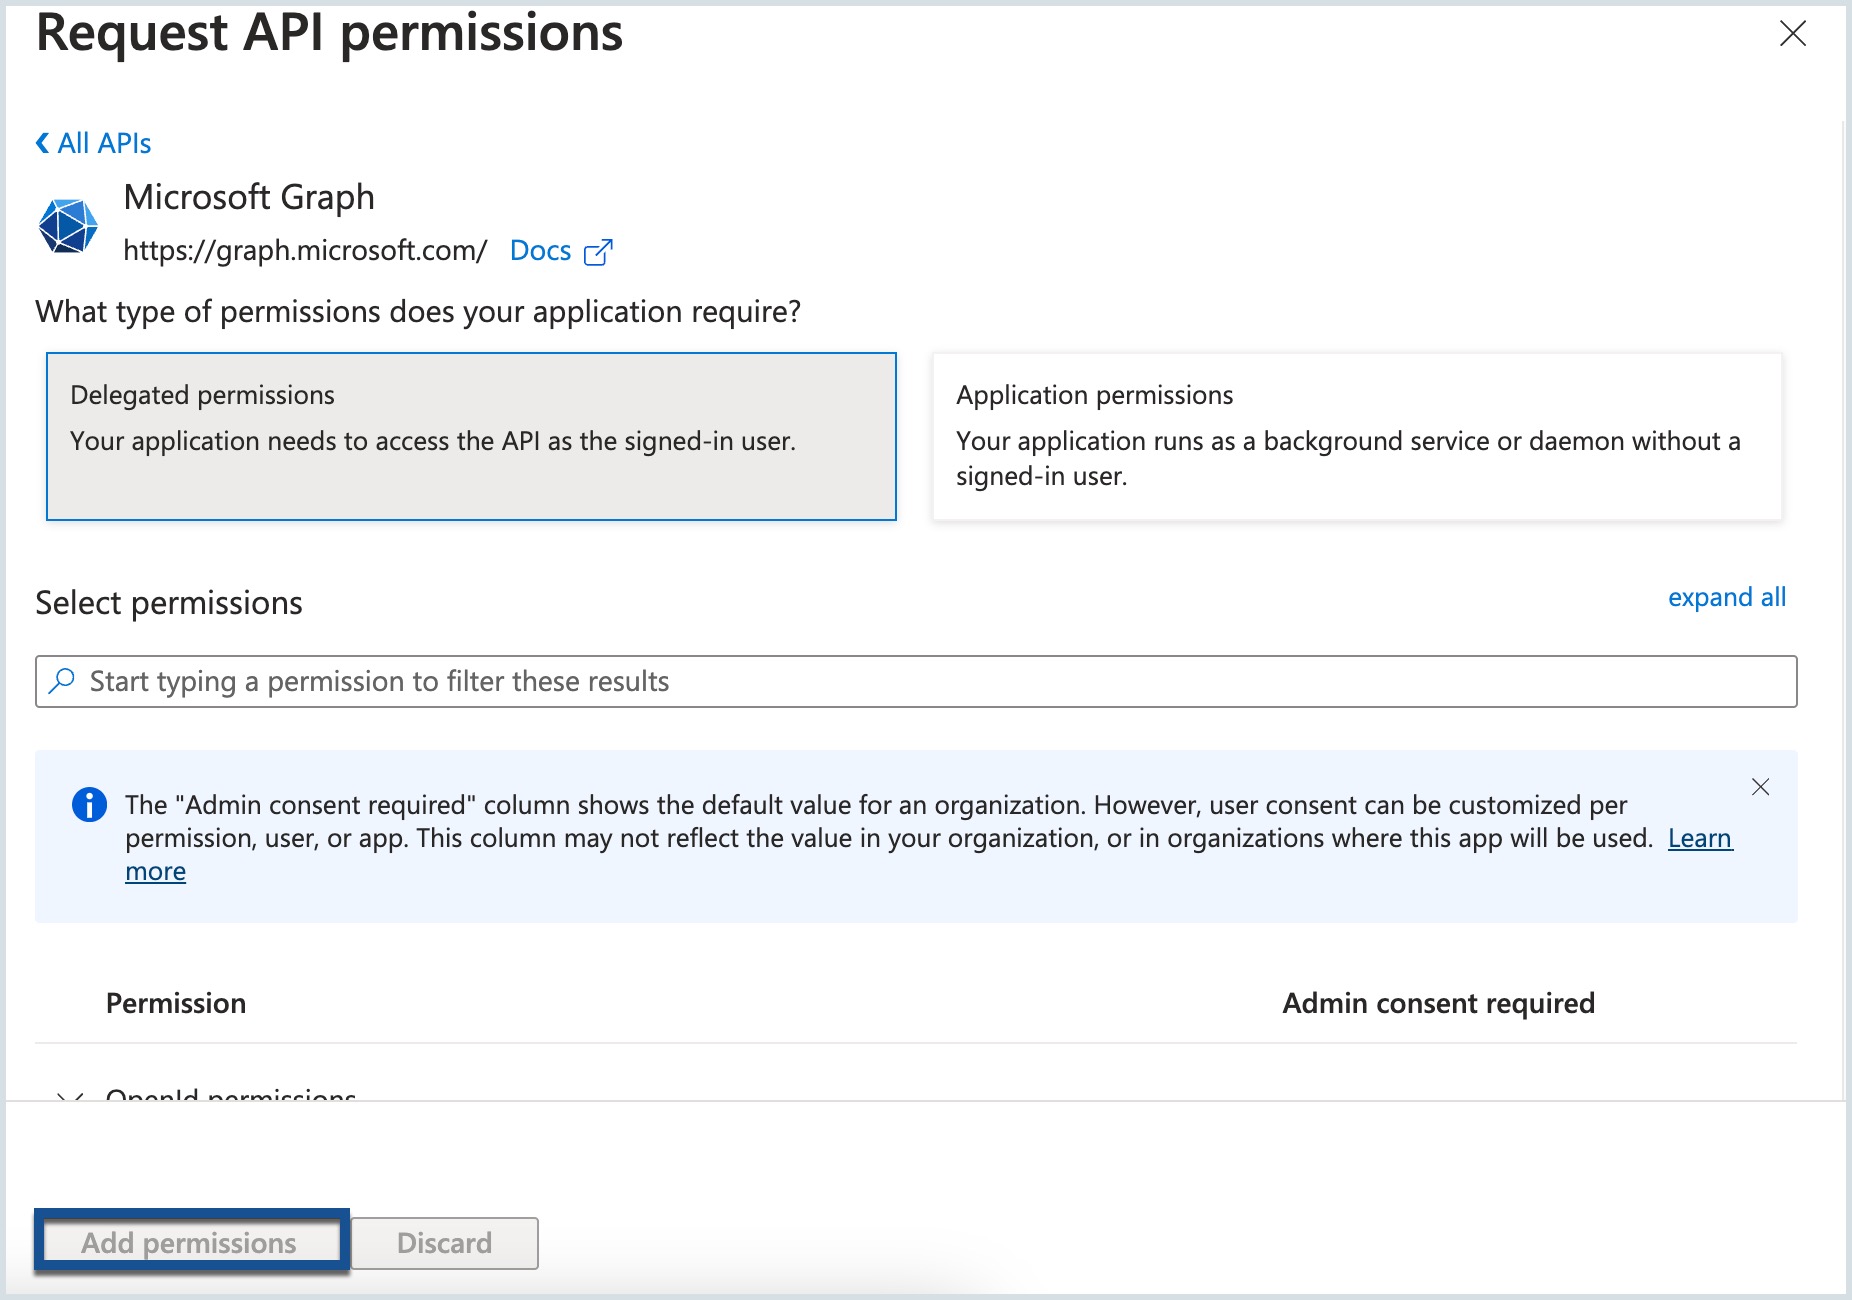The image size is (1852, 1300).
Task: Click the back chevron beside All APIs
Action: pyautogui.click(x=42, y=143)
